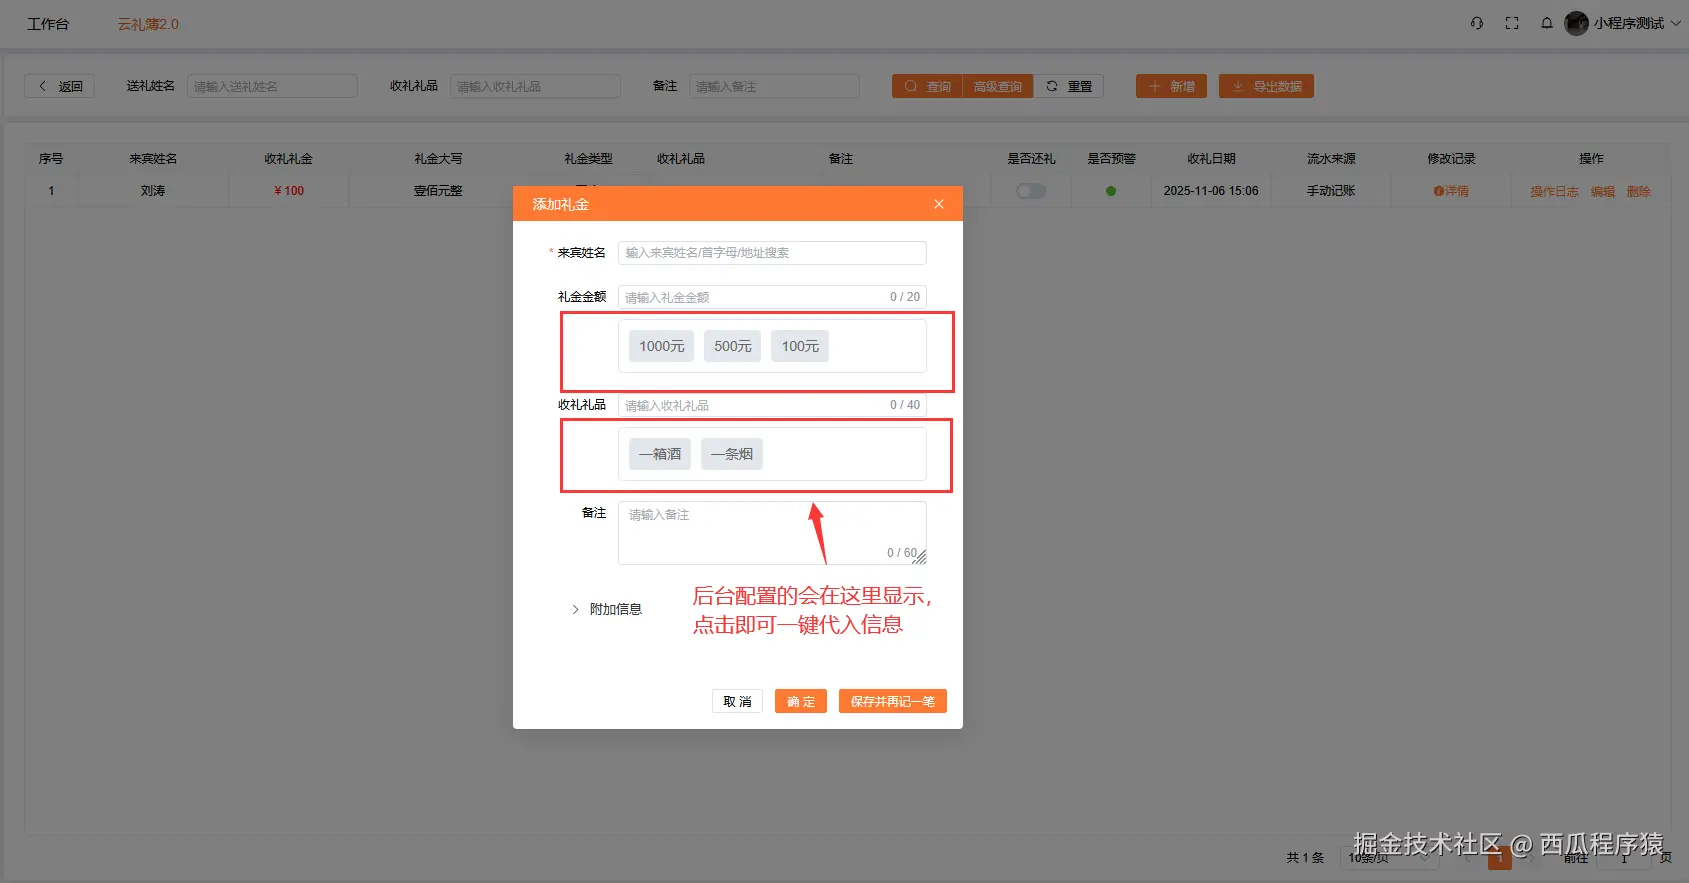
Task: Click the user avatar picture
Action: click(1576, 23)
